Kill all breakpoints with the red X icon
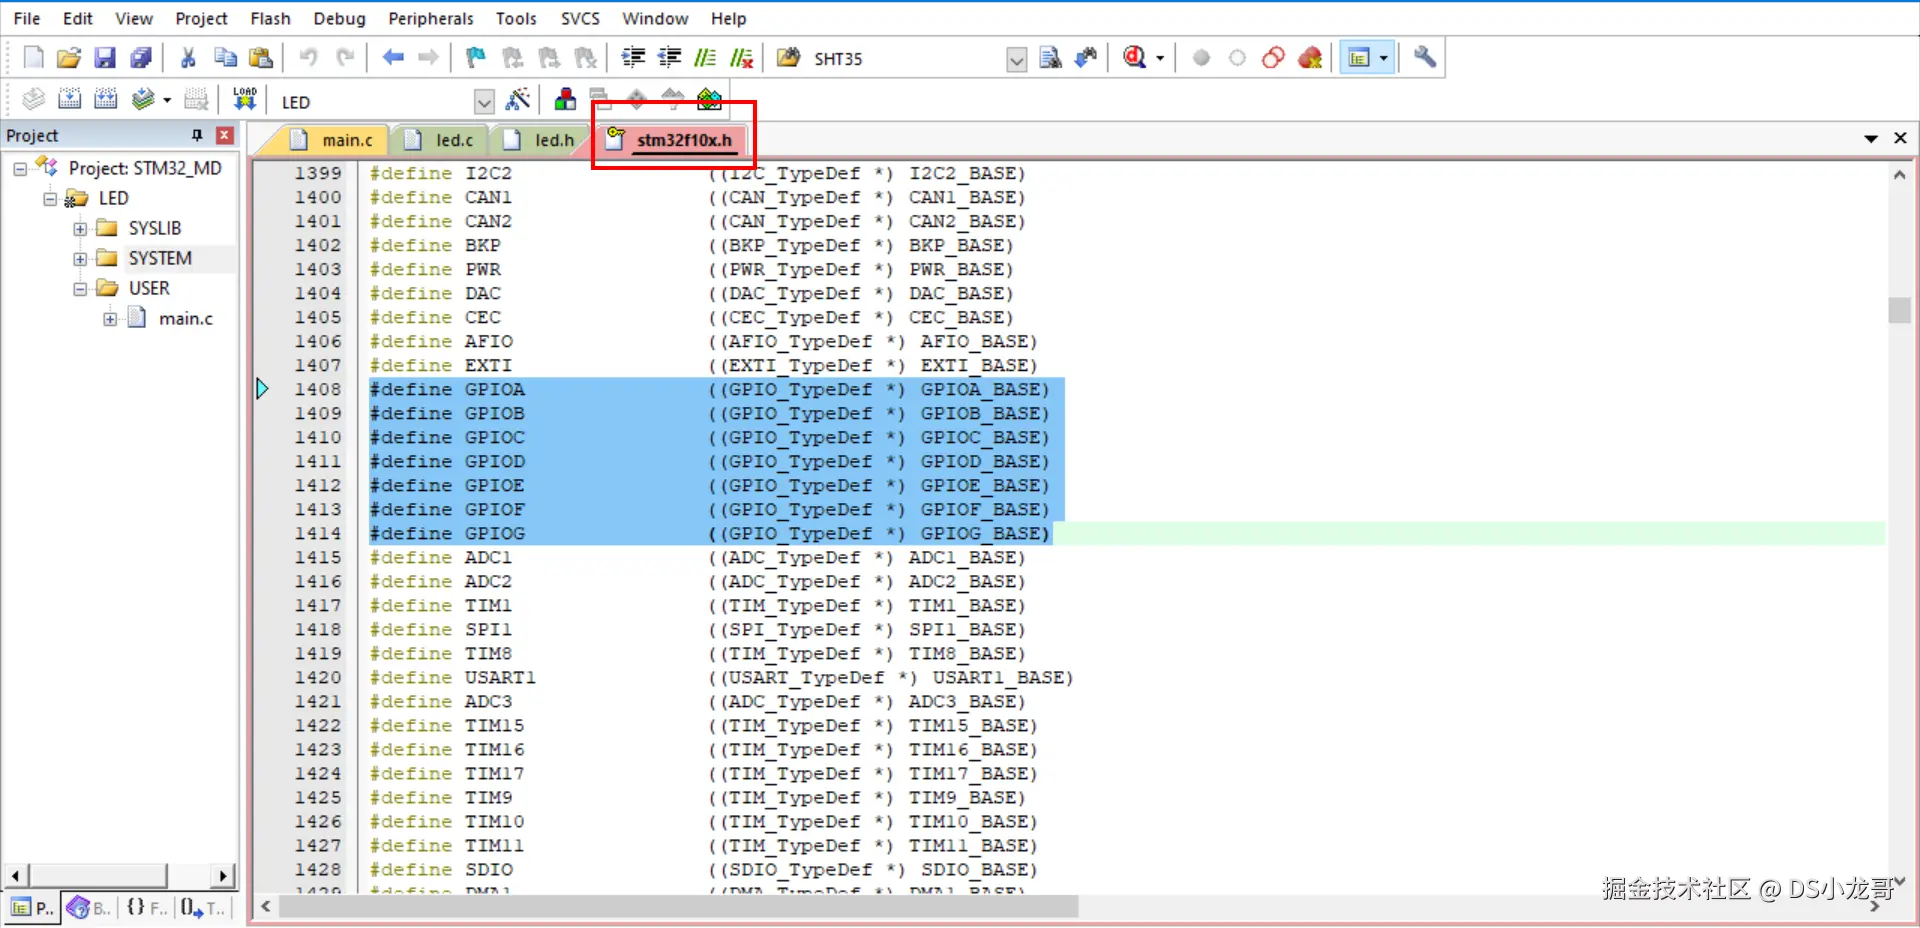The height and width of the screenshot is (928, 1920). point(1309,58)
